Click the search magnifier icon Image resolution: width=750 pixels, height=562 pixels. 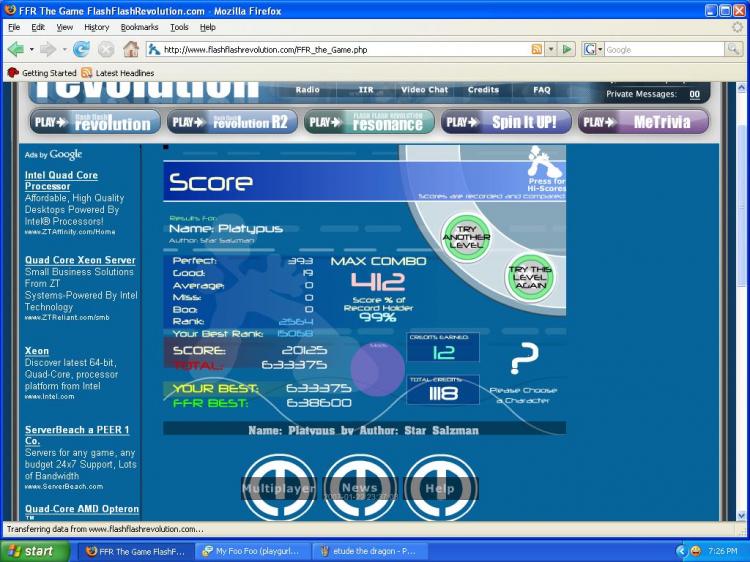point(732,49)
